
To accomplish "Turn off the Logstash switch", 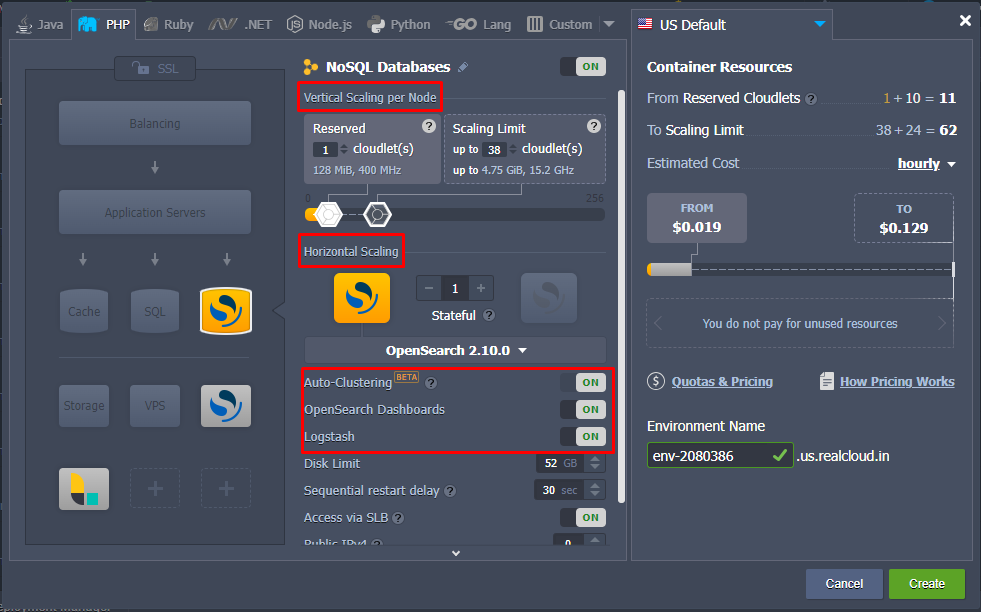I will coord(582,436).
